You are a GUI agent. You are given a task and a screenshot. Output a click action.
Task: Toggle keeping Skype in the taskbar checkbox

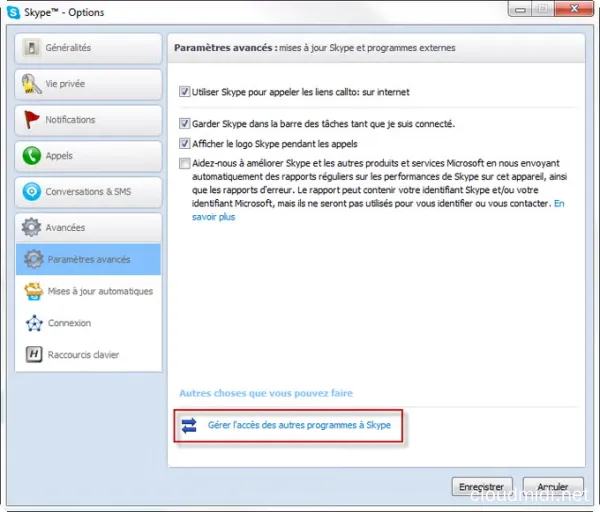185,124
